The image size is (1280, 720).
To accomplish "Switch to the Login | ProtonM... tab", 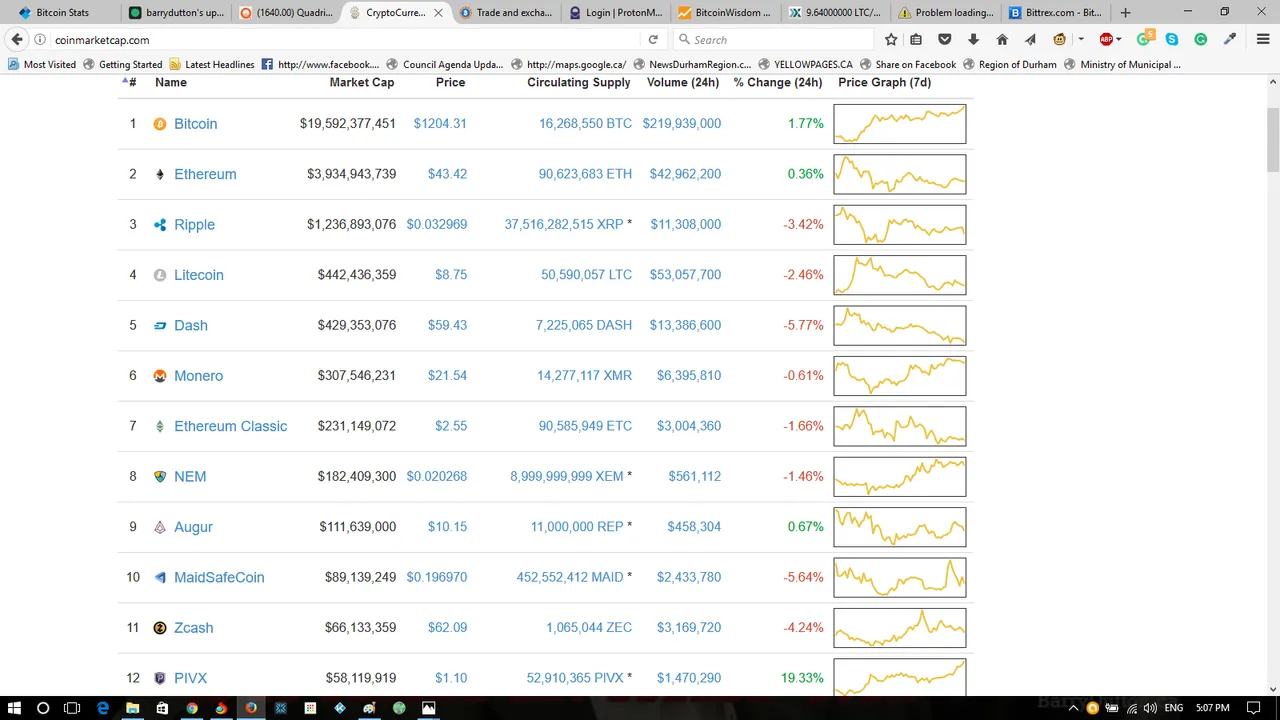I will pyautogui.click(x=617, y=13).
